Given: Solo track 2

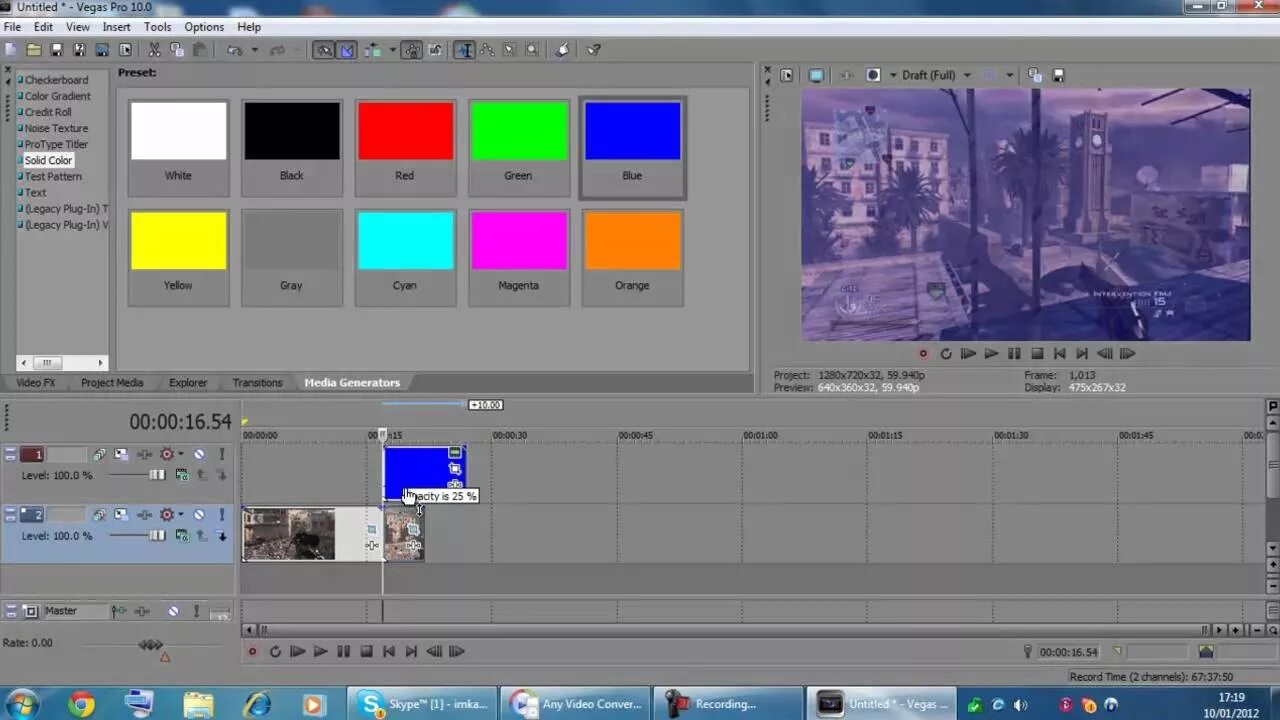Looking at the screenshot, I should click(x=222, y=515).
